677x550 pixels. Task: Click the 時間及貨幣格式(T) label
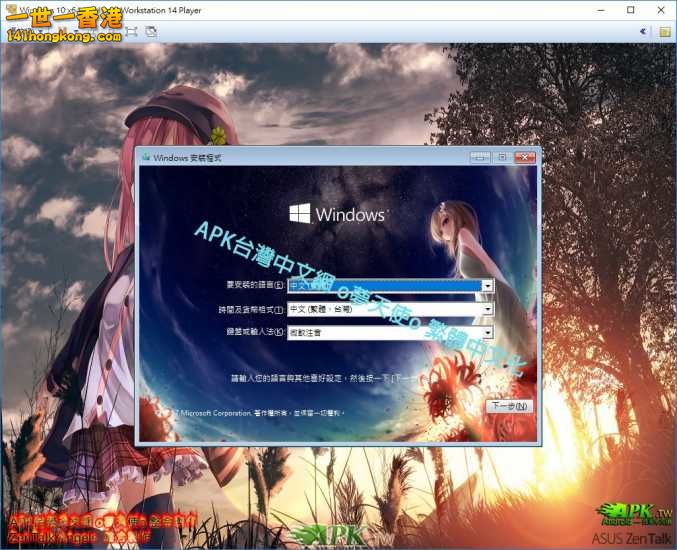[250, 309]
